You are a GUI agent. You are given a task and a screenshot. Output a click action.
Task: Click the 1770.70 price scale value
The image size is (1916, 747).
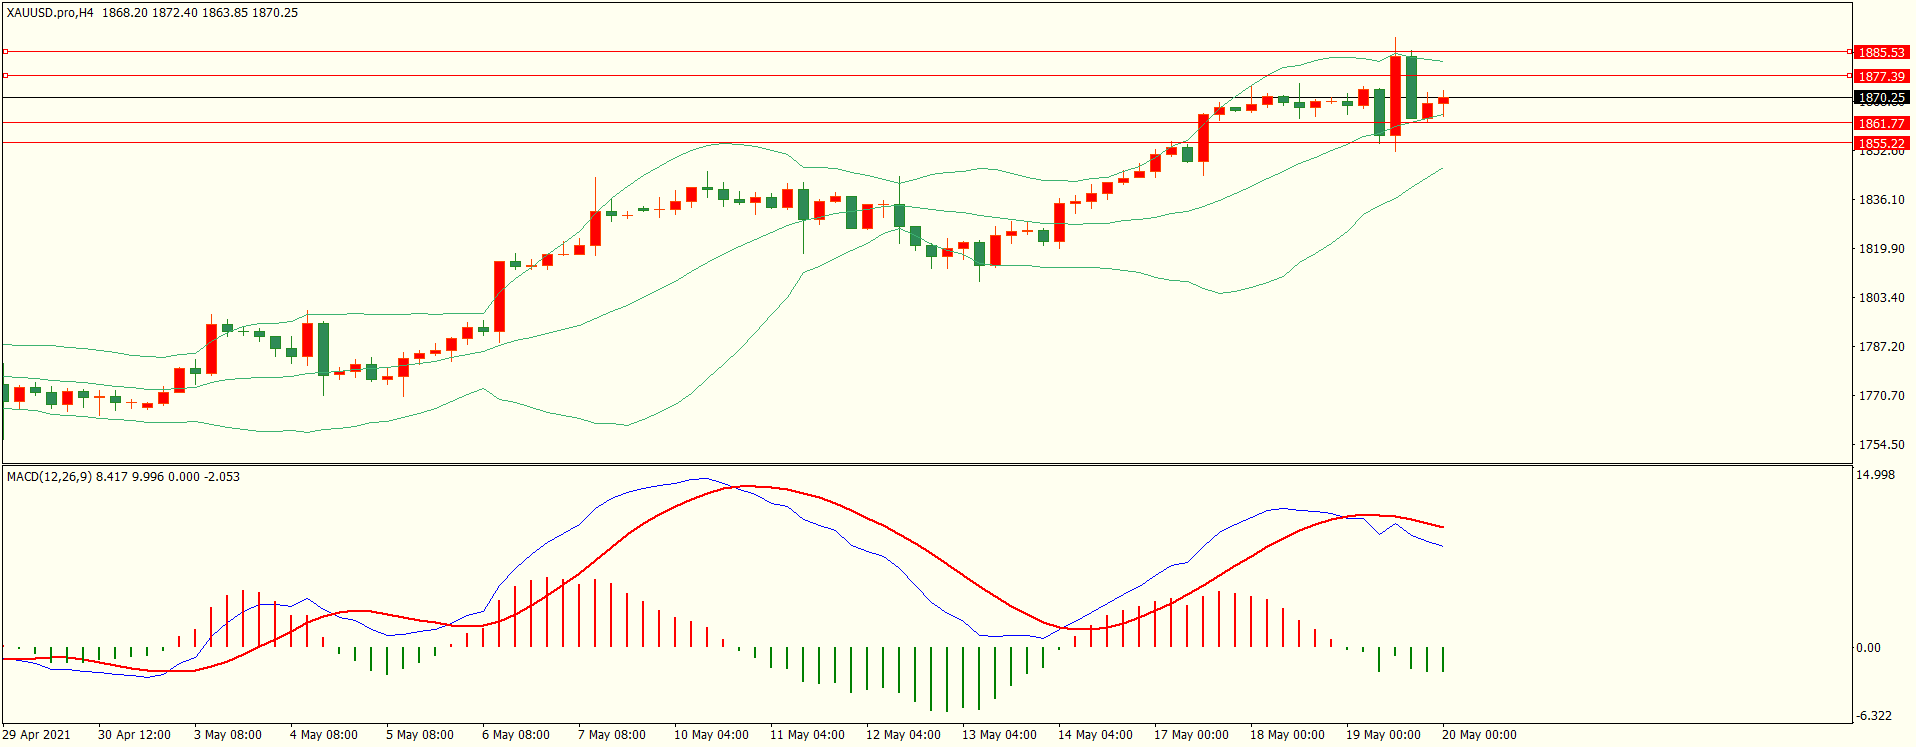1881,396
